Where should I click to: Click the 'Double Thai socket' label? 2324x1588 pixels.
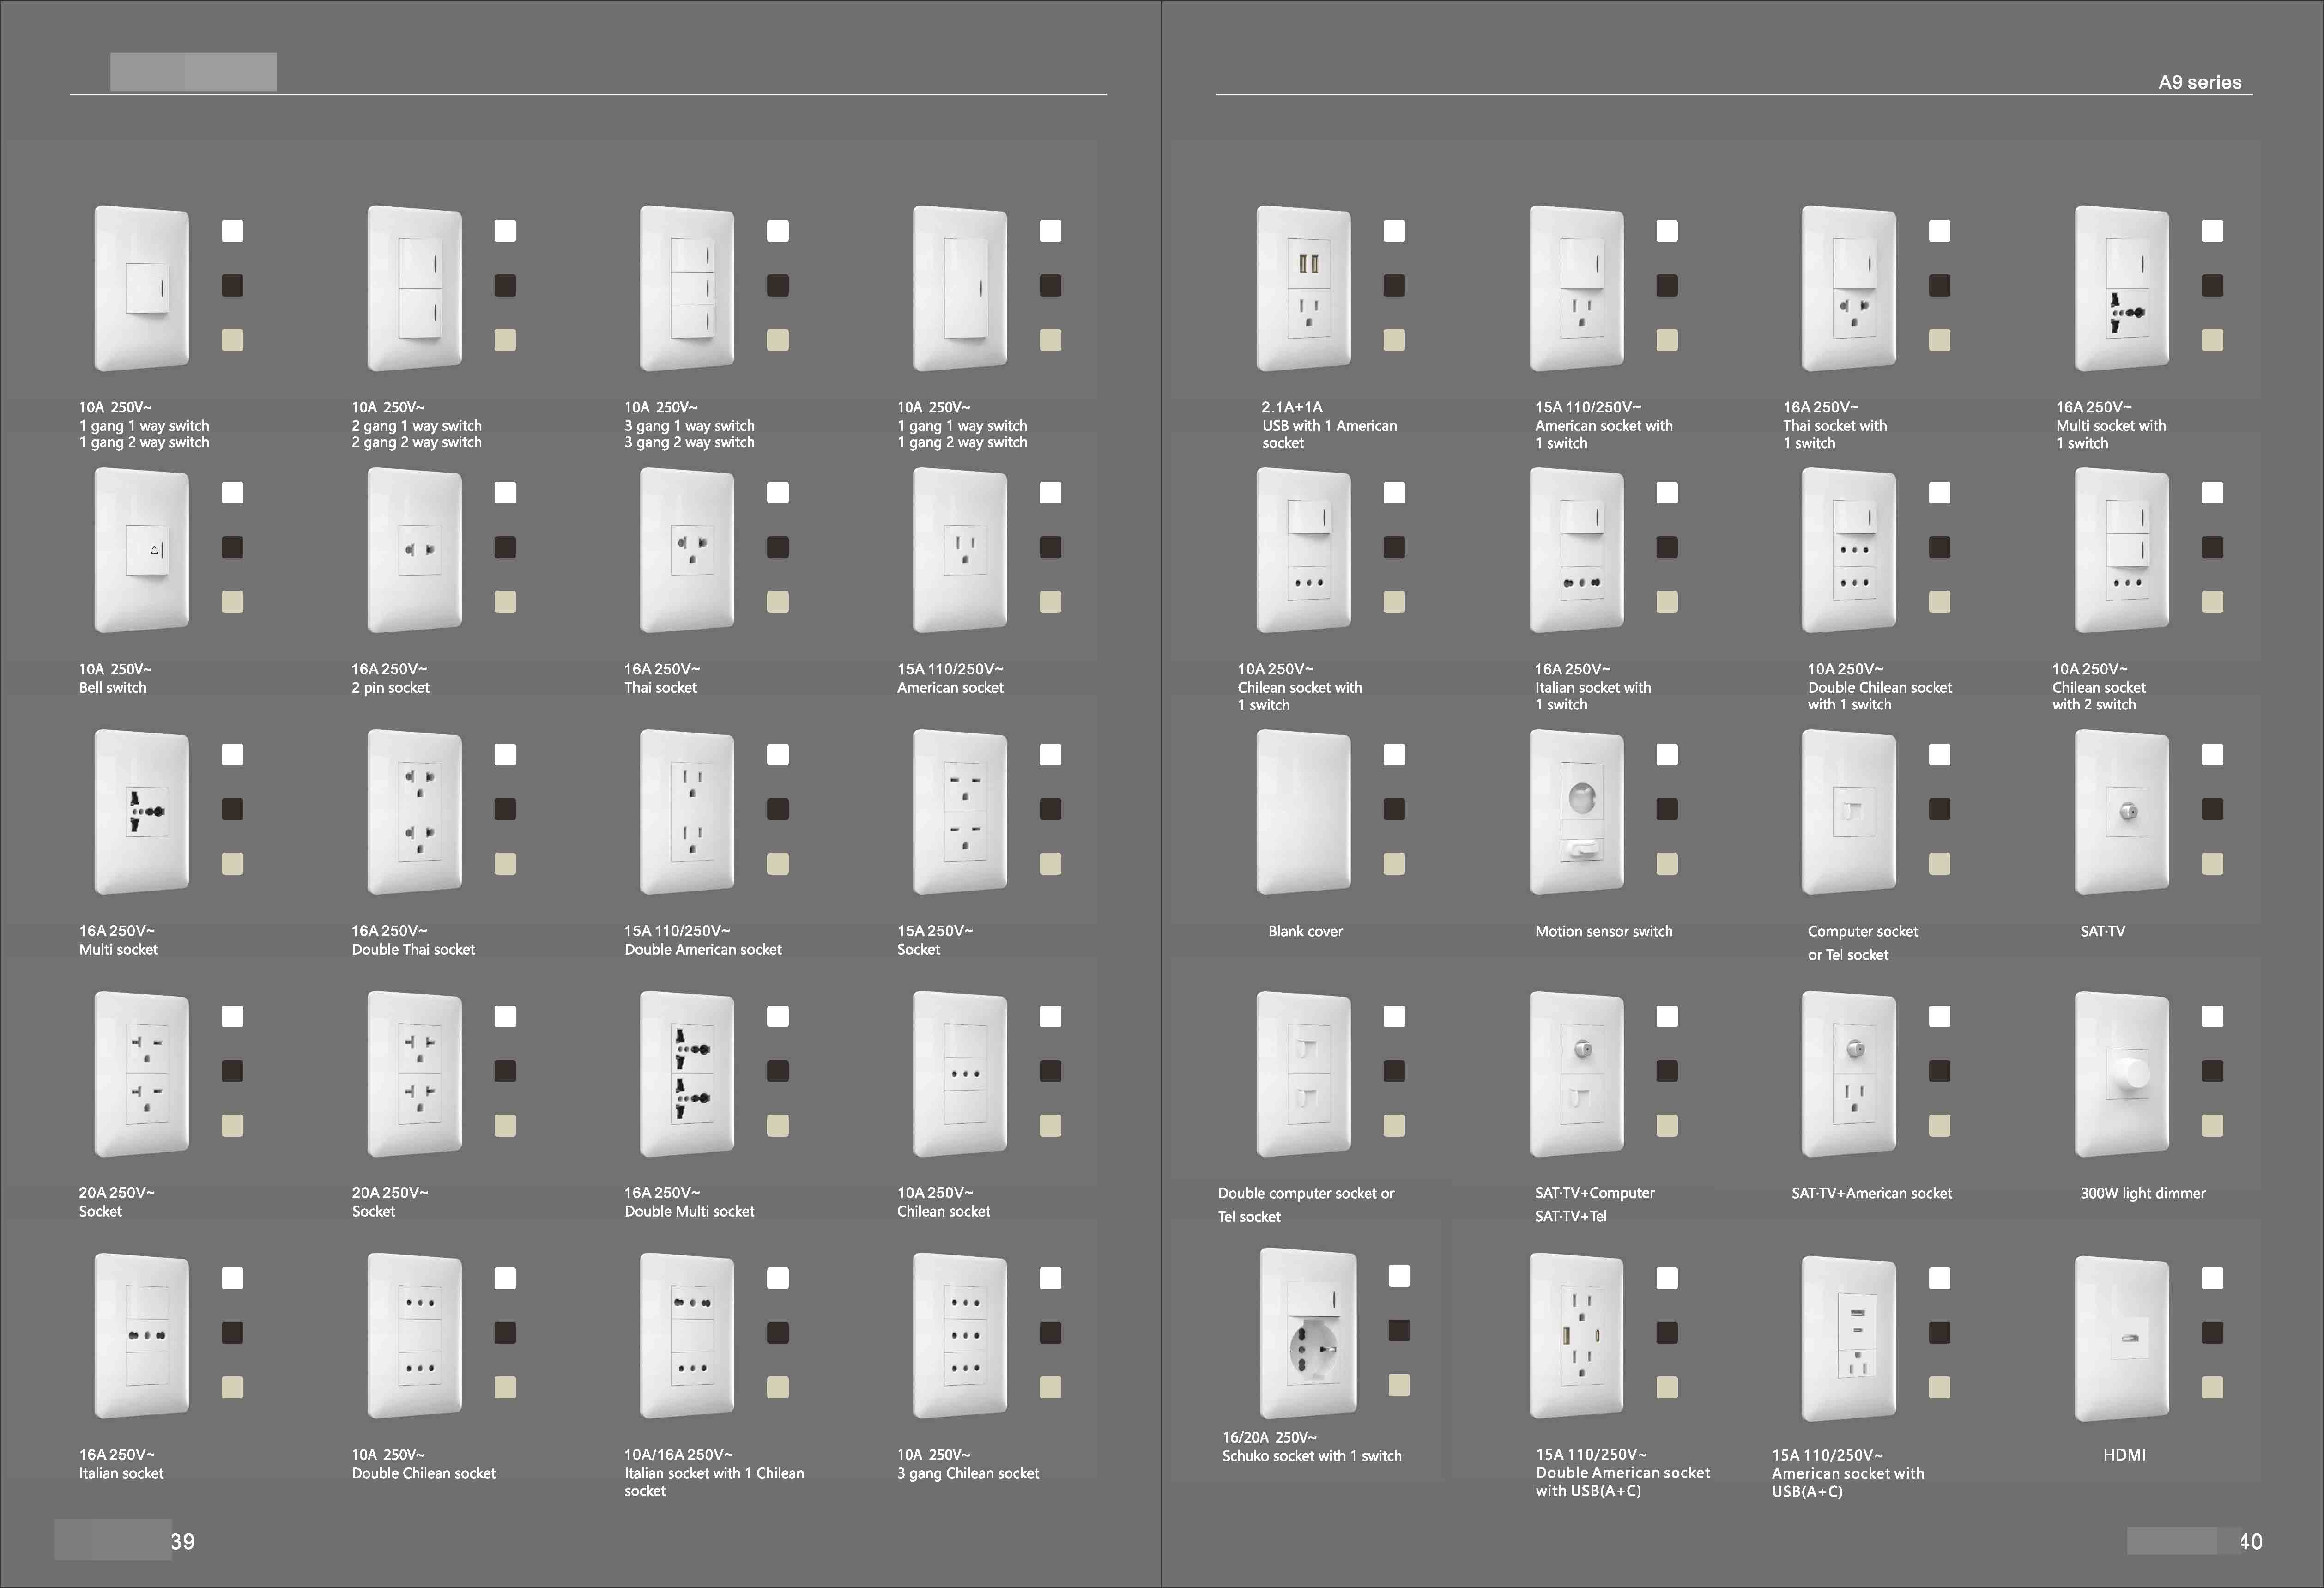coord(413,949)
